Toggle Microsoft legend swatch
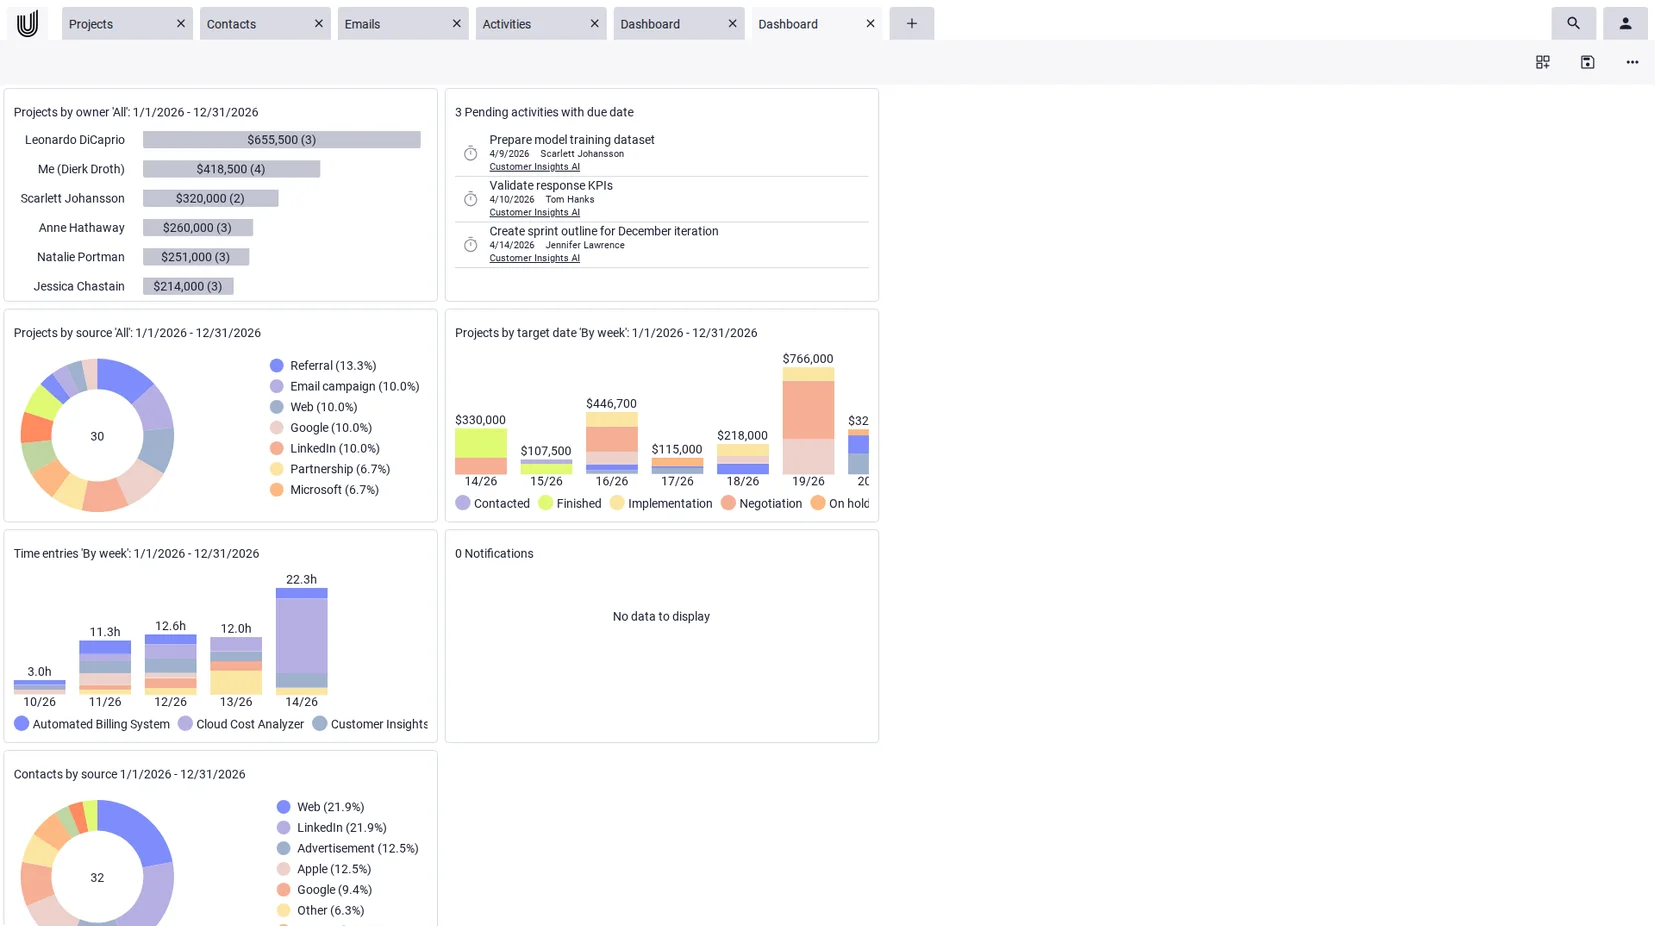This screenshot has height=926, width=1655. coord(277,490)
